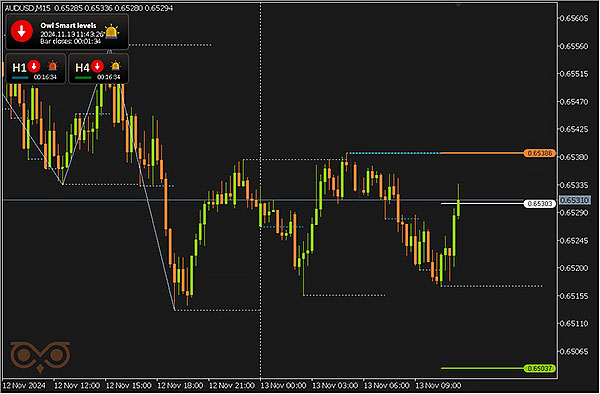600x394 pixels.
Task: Click the owl logo at chart bottom
Action: (40, 357)
